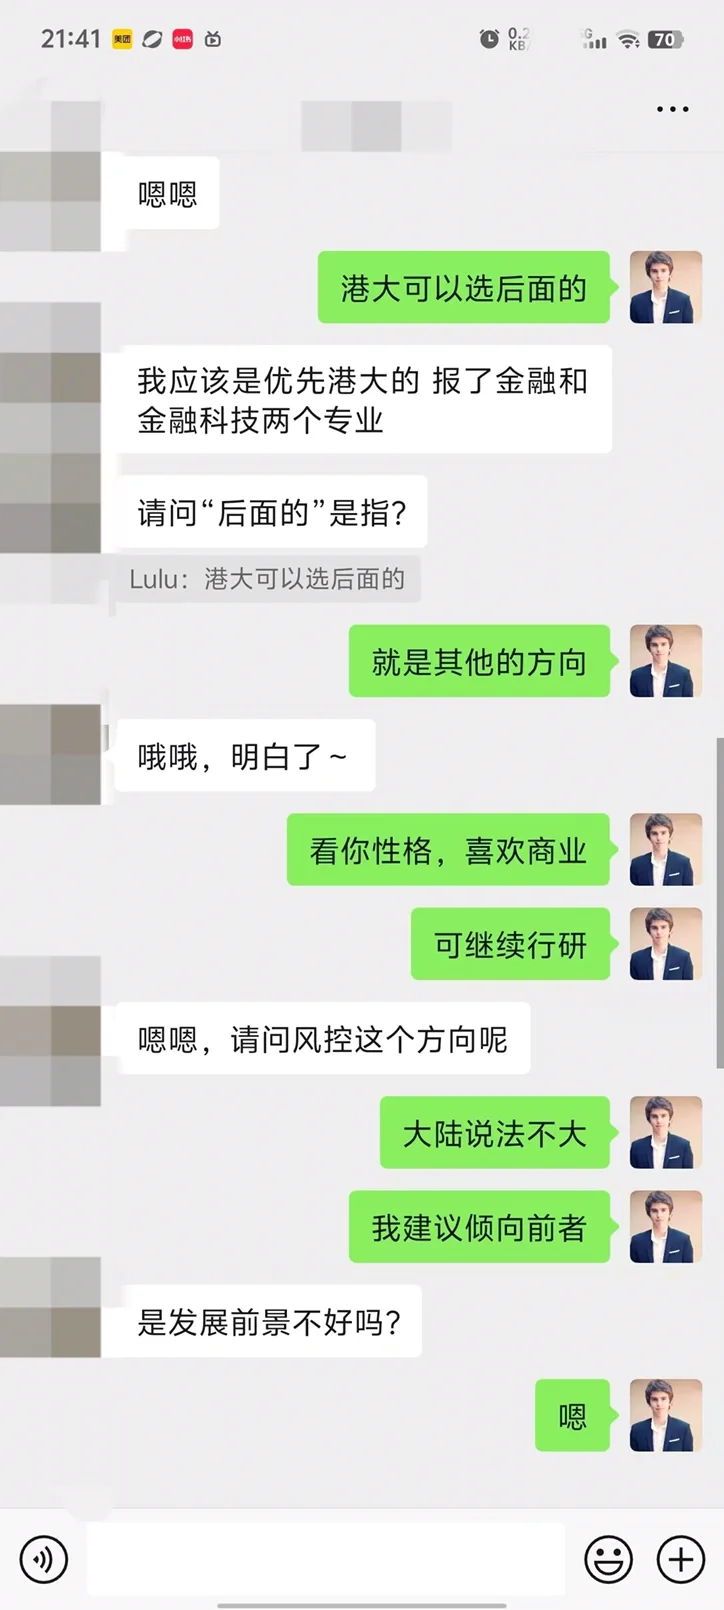Tap the alarm clock icon in the status bar

(x=489, y=39)
